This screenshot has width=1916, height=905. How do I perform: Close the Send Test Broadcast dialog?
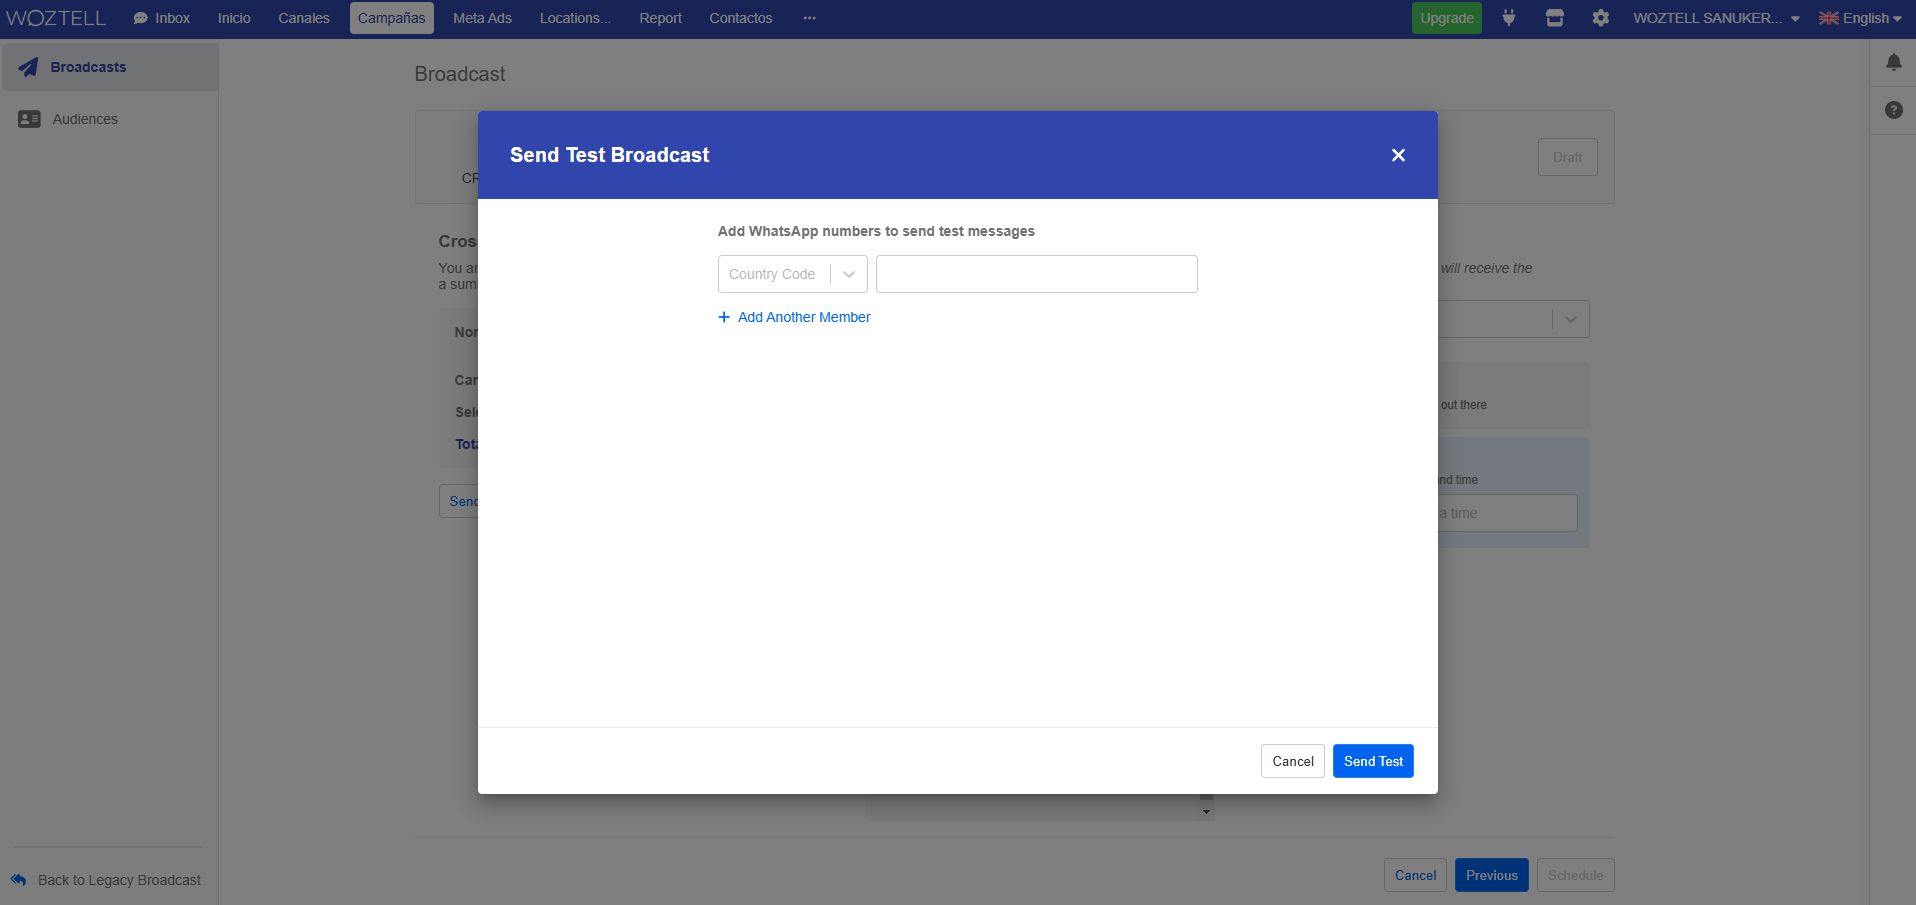[x=1398, y=155]
